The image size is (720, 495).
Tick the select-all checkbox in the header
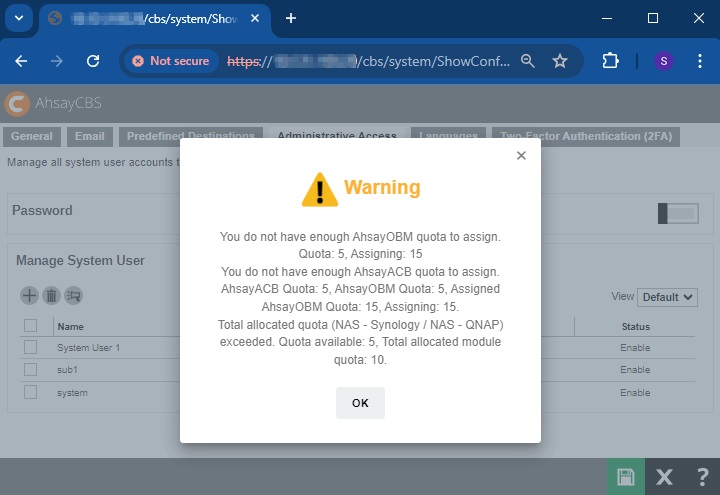[30, 326]
